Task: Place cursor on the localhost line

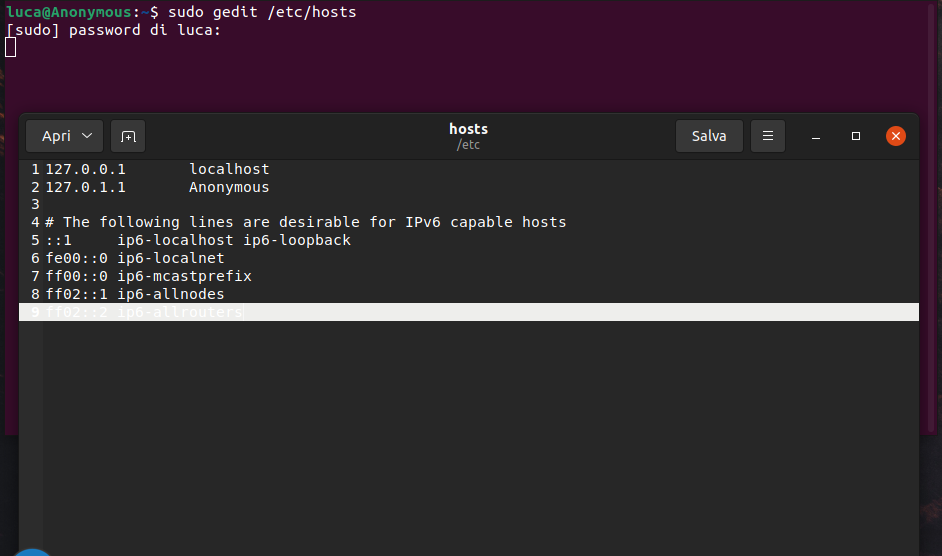Action: [229, 170]
